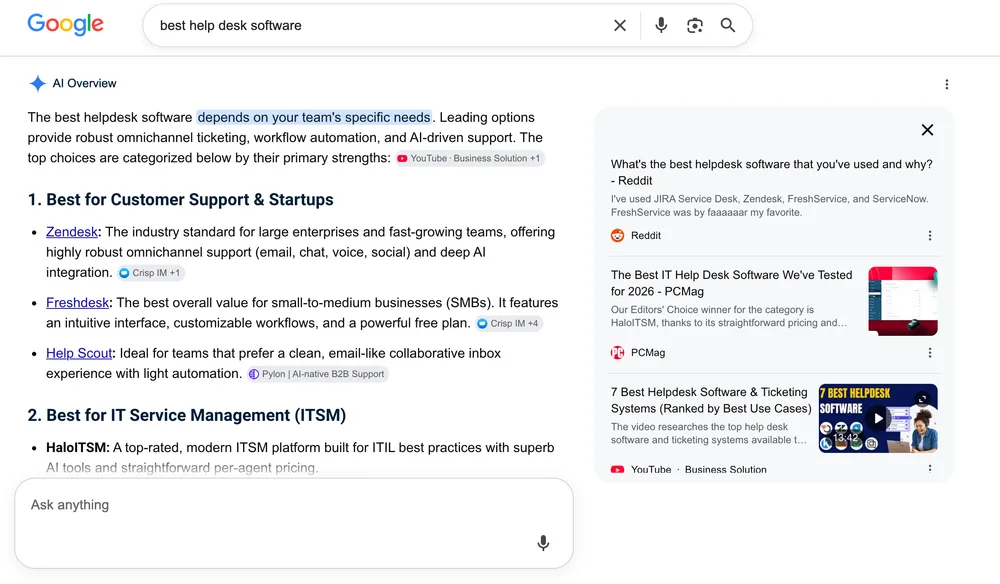
Task: Play the 7 Best Helpdesk Software video thumbnail
Action: 878,418
